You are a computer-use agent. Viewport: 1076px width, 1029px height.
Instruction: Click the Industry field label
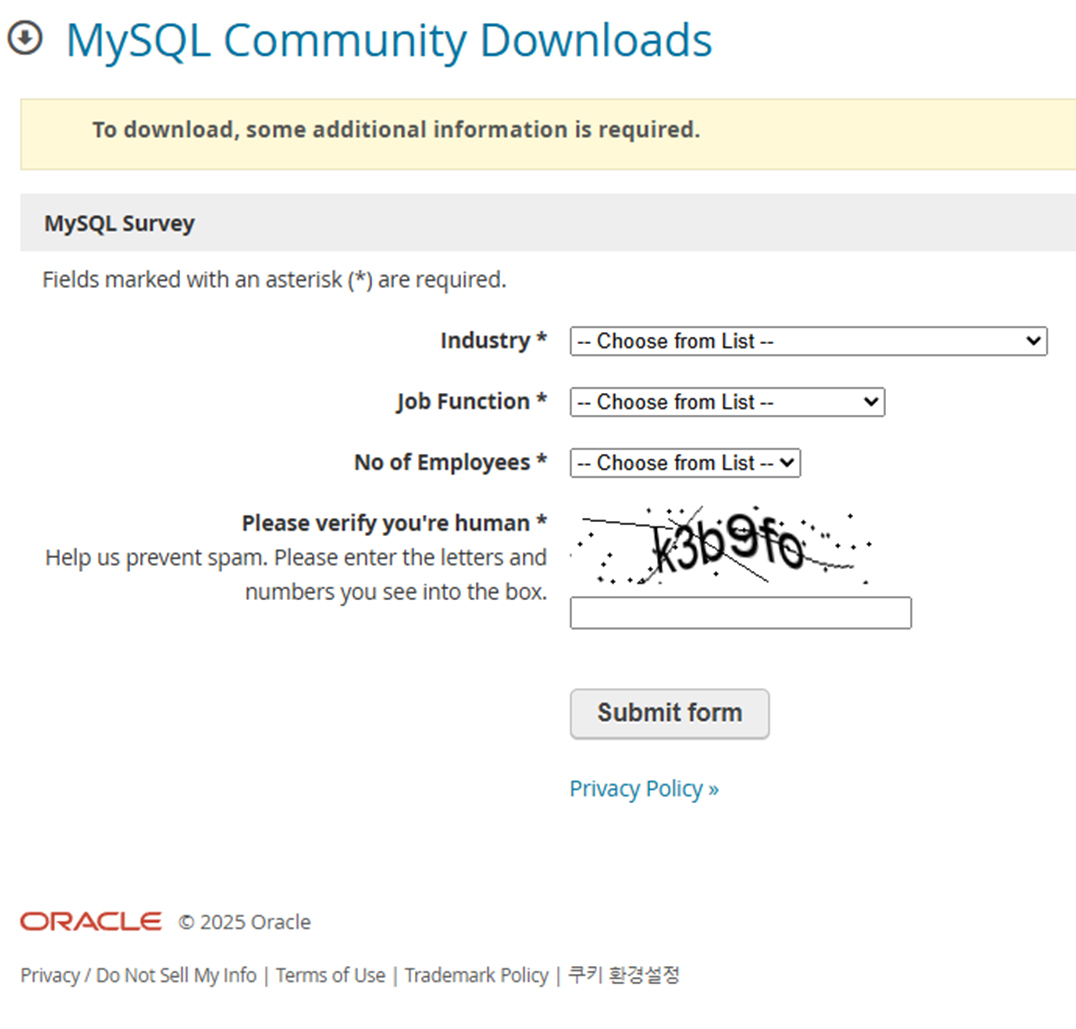493,340
